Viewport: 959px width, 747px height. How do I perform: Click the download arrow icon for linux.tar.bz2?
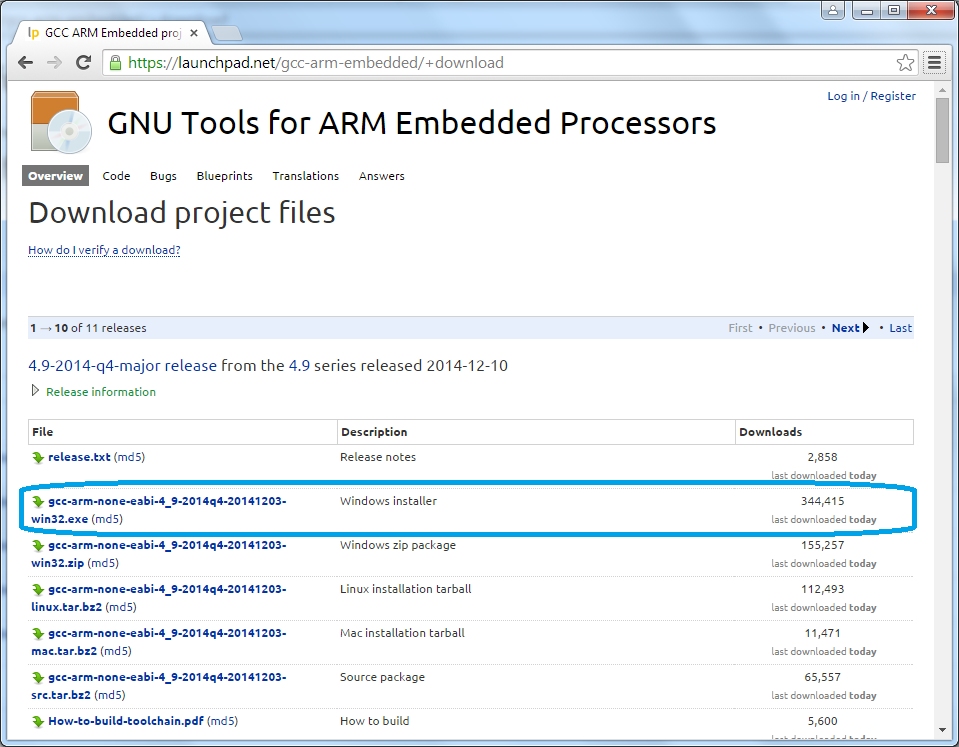(38, 590)
